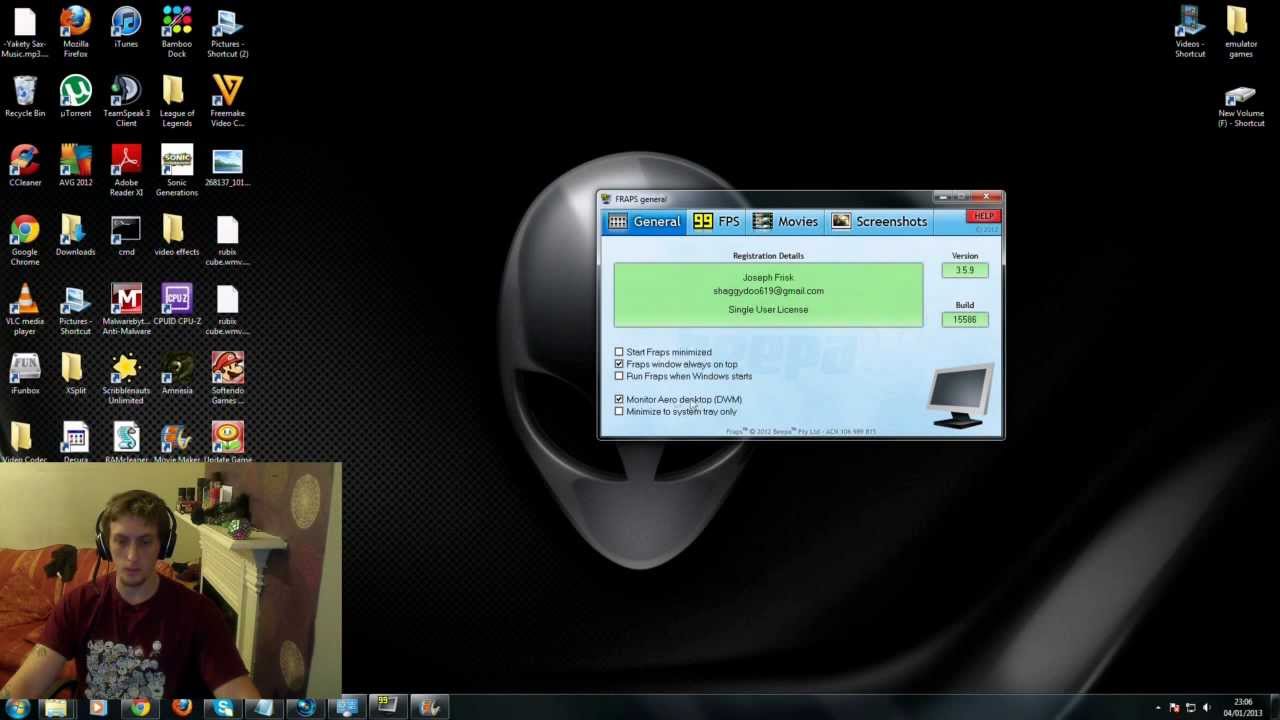Select the VLC media player icon

(x=25, y=309)
